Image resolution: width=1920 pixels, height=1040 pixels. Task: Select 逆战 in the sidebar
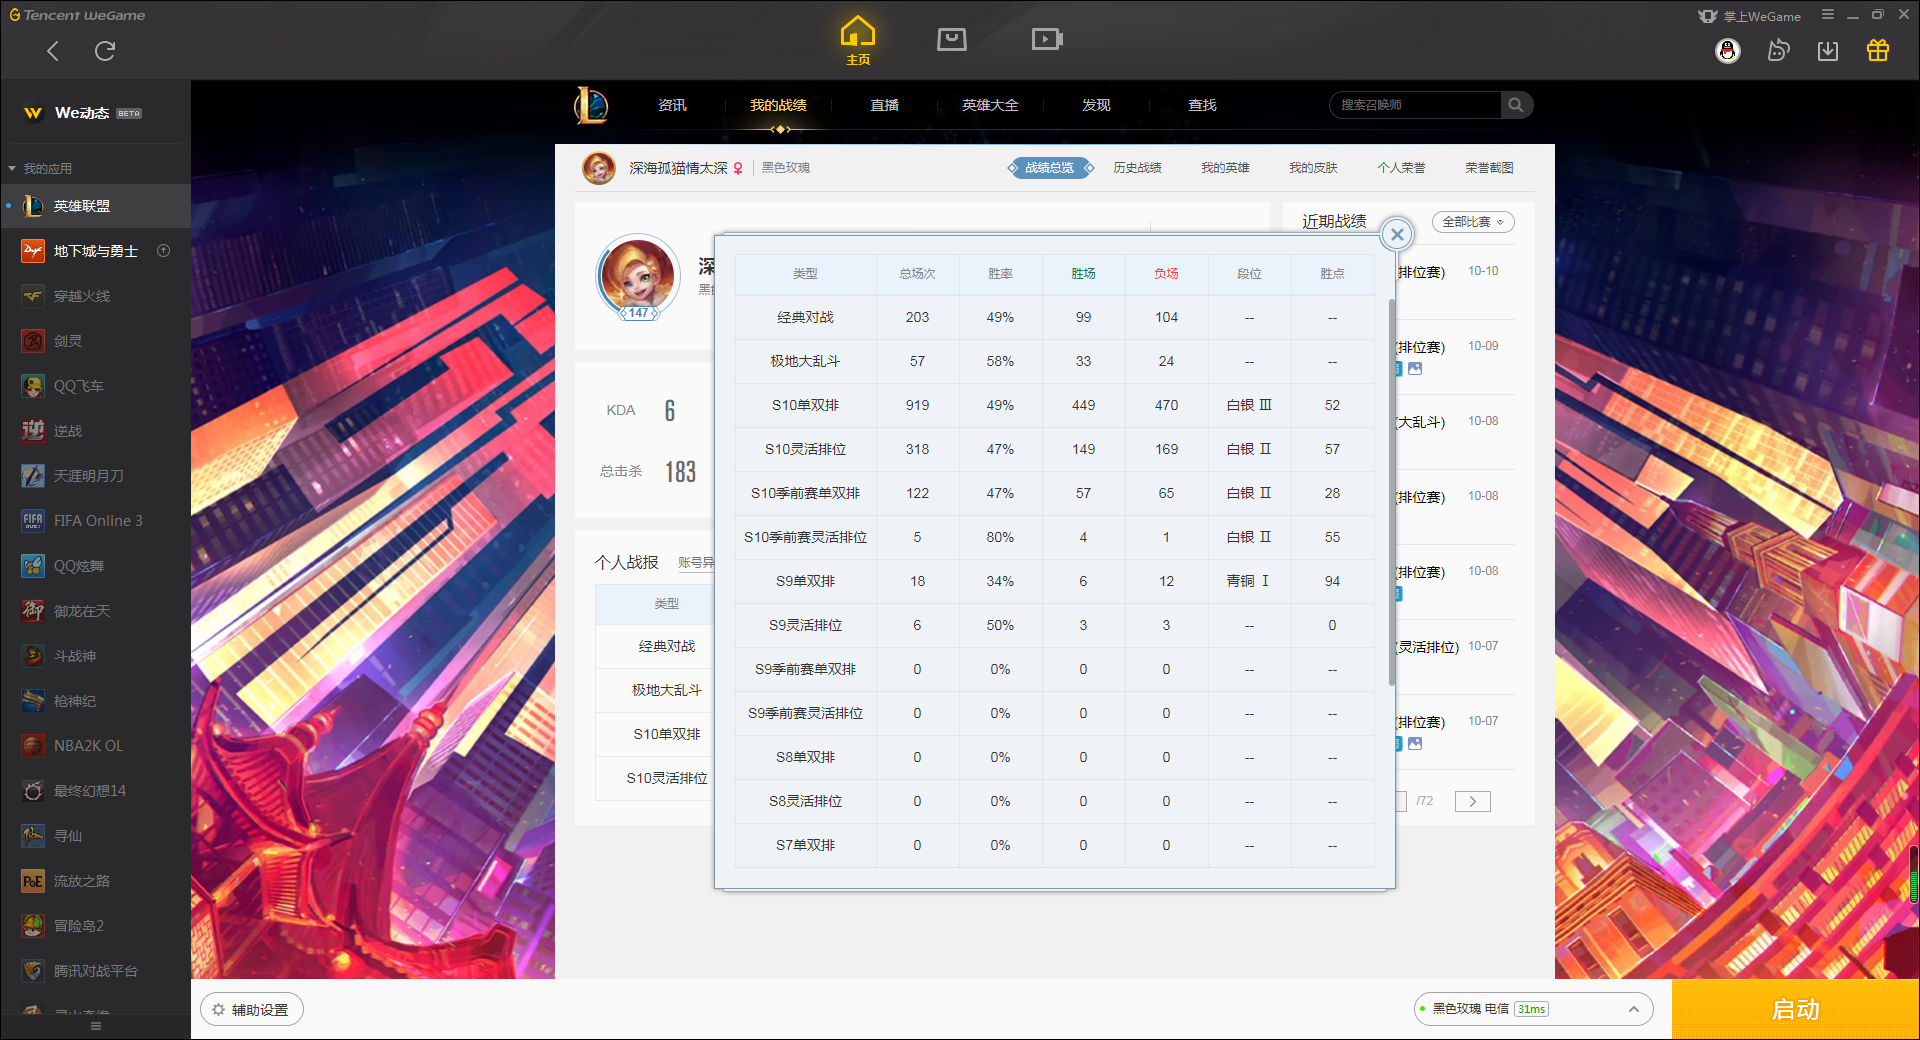(x=95, y=431)
